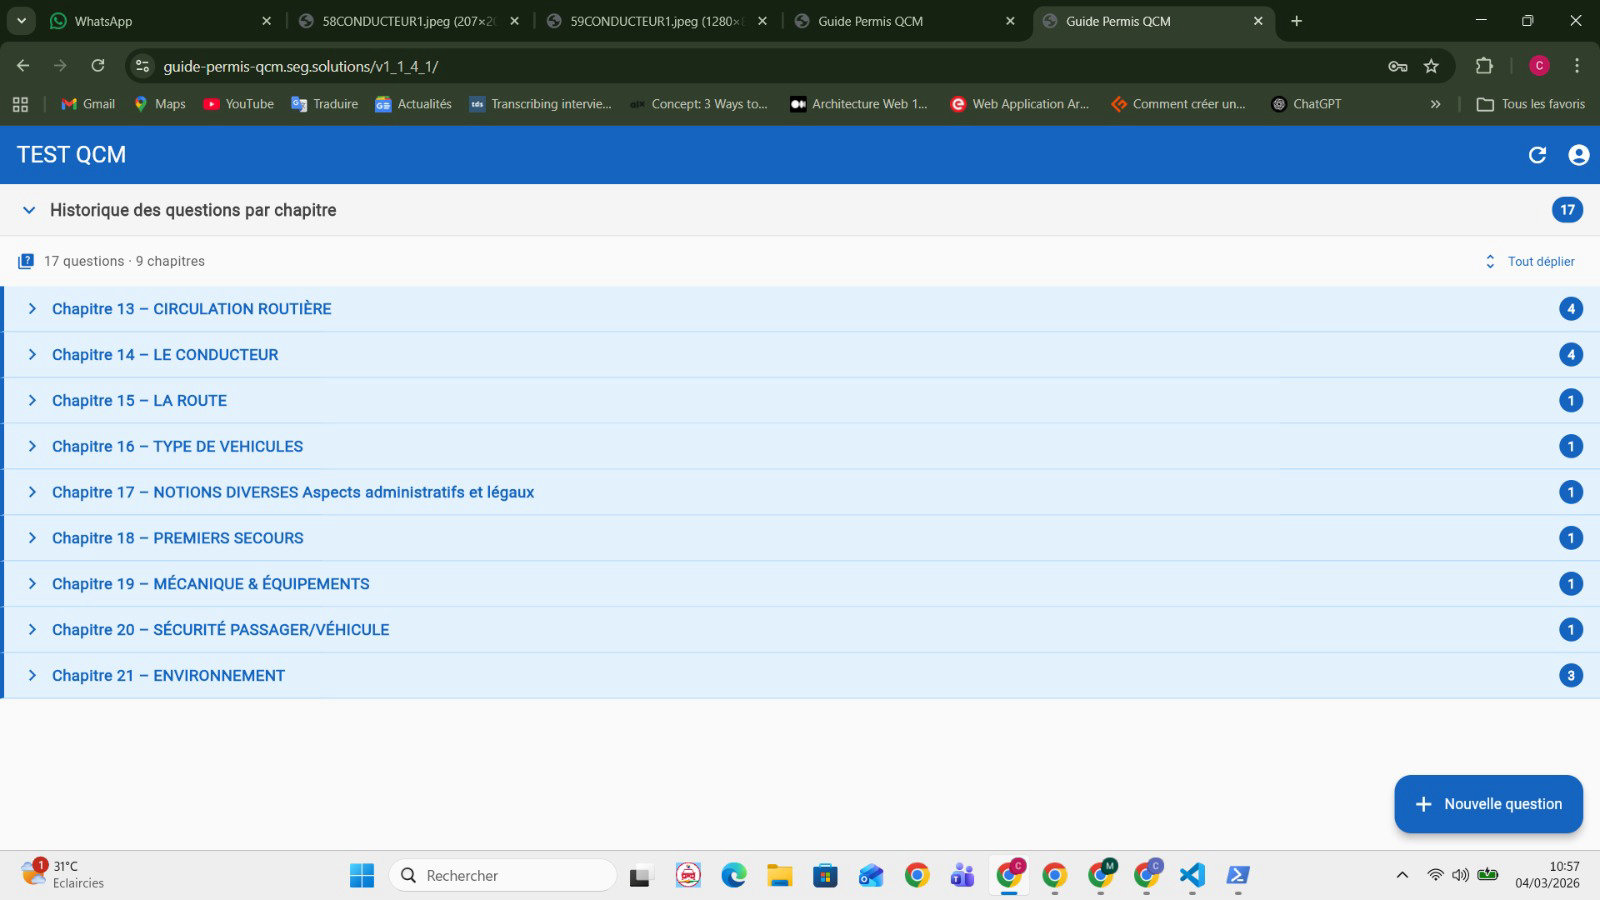Expand Chapitre 13 – CIRCULATION ROUTIÈRE
Image resolution: width=1600 pixels, height=900 pixels.
(802, 309)
